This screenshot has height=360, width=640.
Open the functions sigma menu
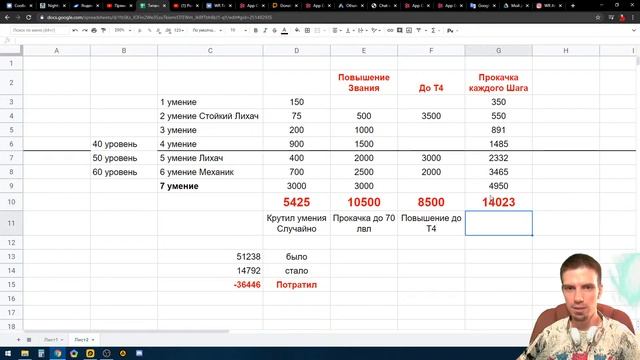click(435, 31)
